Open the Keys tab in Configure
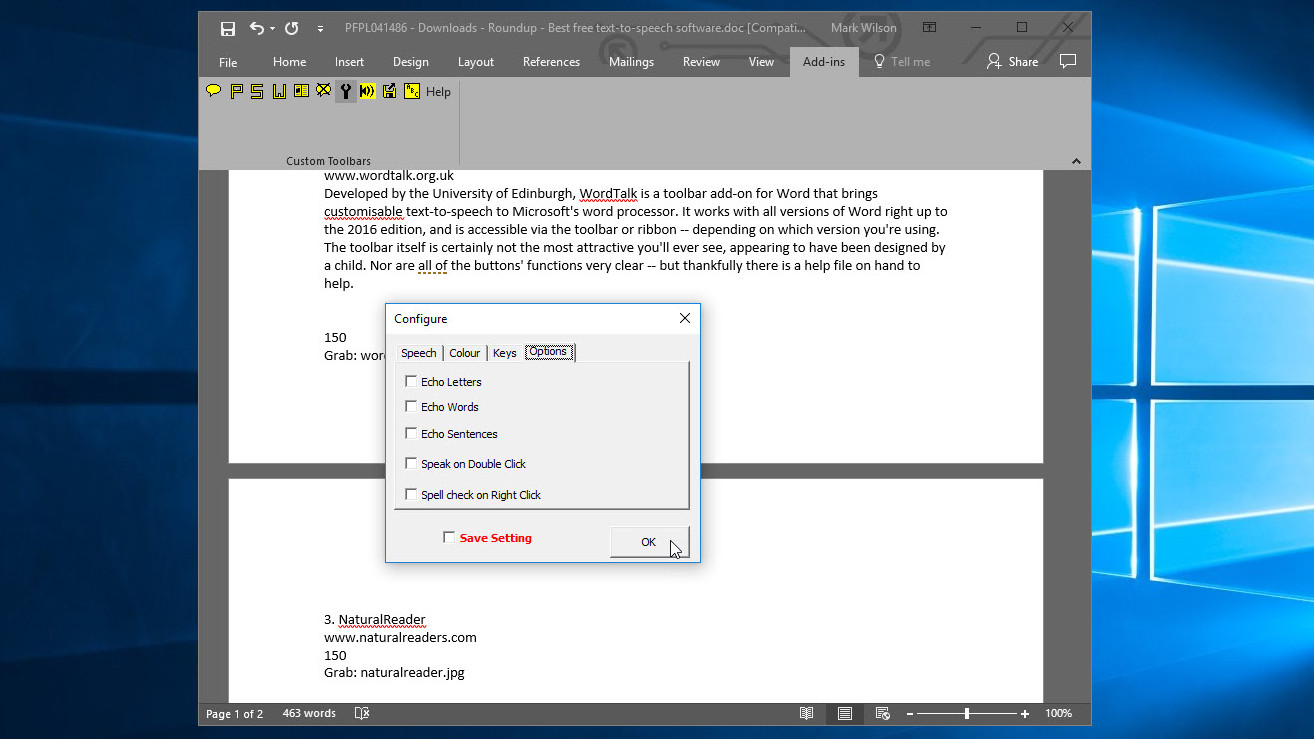The height and width of the screenshot is (739, 1314). [505, 353]
